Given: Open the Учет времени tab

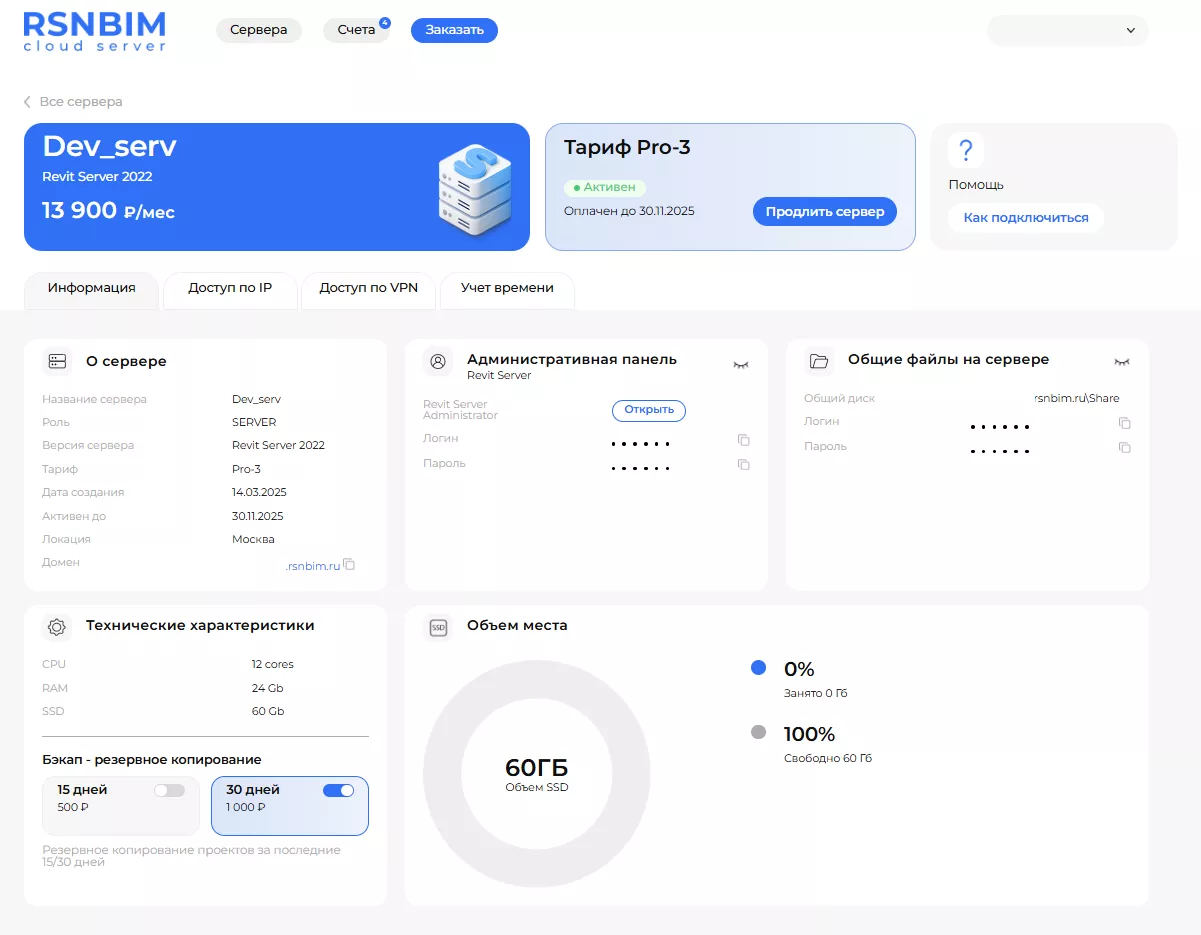Looking at the screenshot, I should pyautogui.click(x=507, y=288).
